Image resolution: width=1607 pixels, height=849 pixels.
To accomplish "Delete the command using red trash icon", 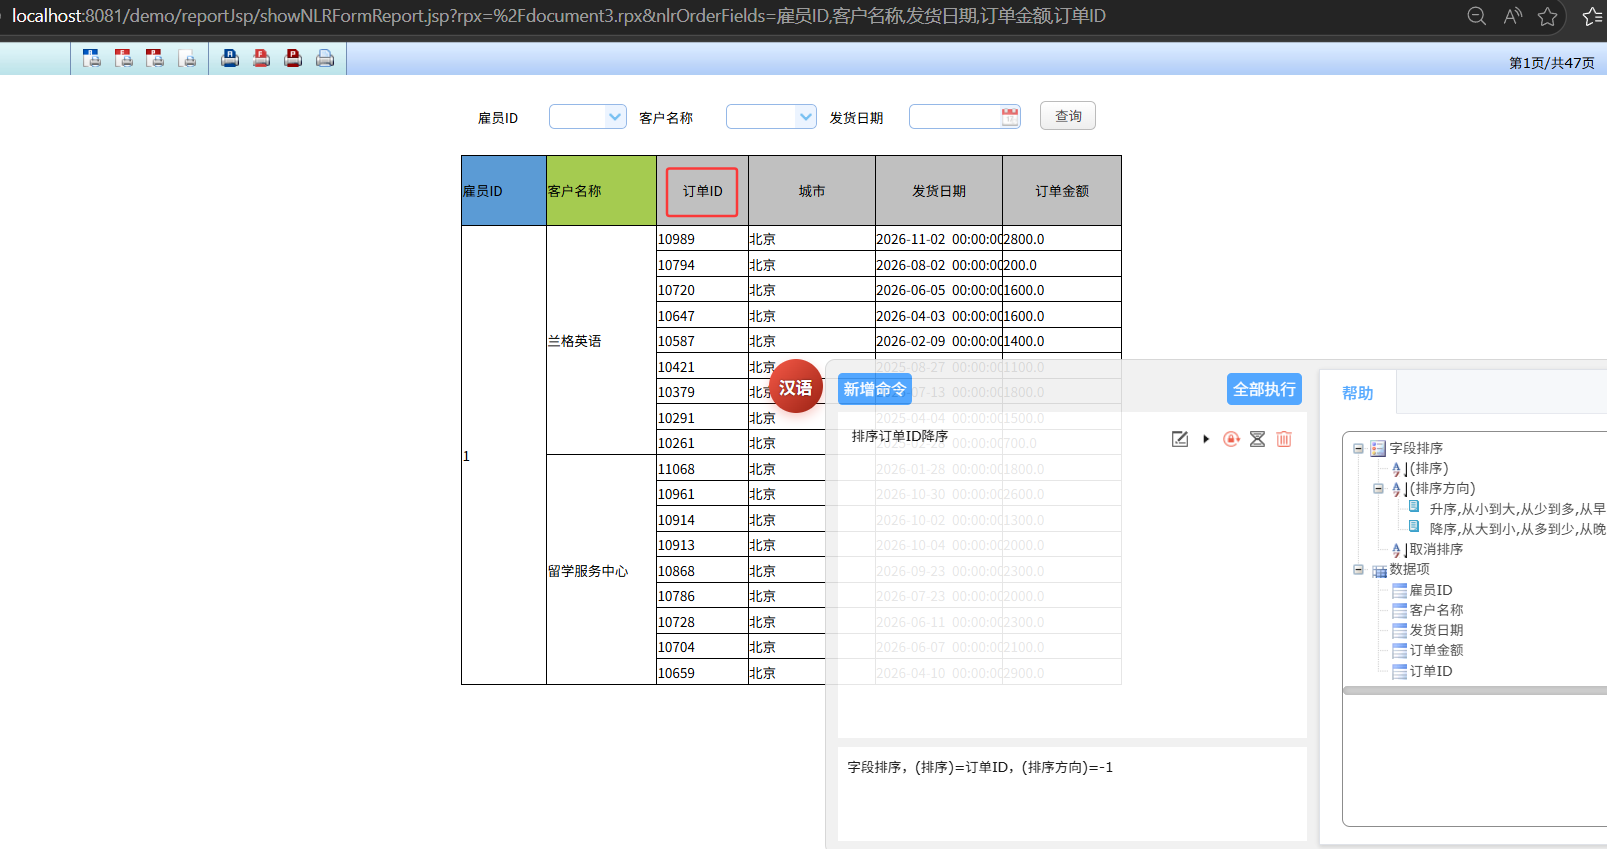I will click(x=1284, y=439).
